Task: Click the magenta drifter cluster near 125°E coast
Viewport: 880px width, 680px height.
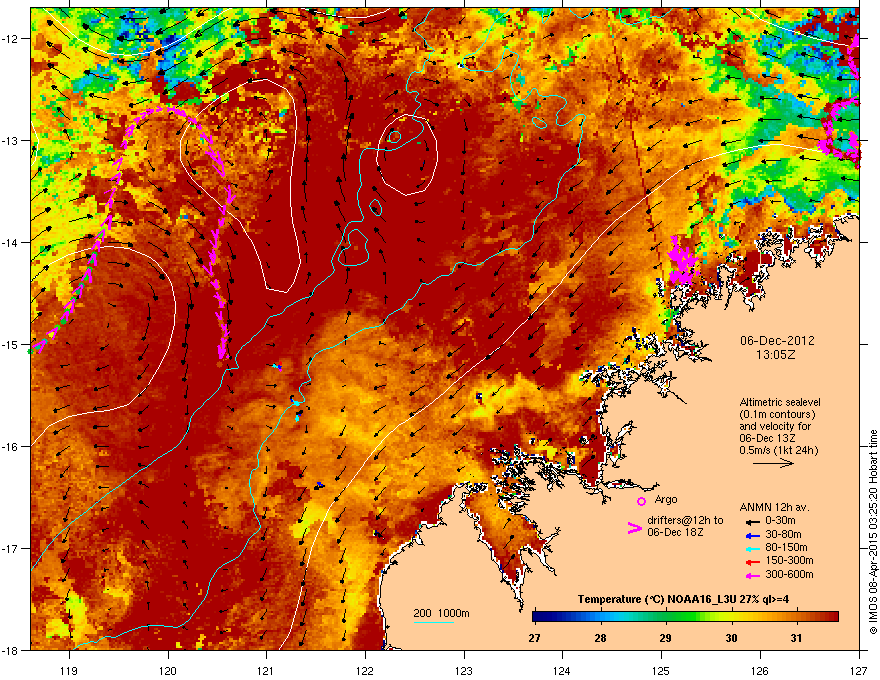Action: tap(682, 261)
